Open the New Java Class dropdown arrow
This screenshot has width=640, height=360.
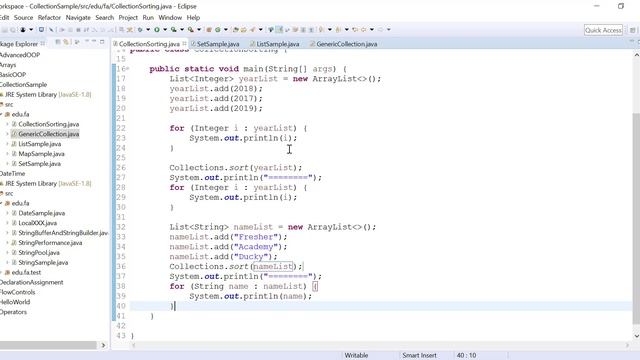point(226,29)
